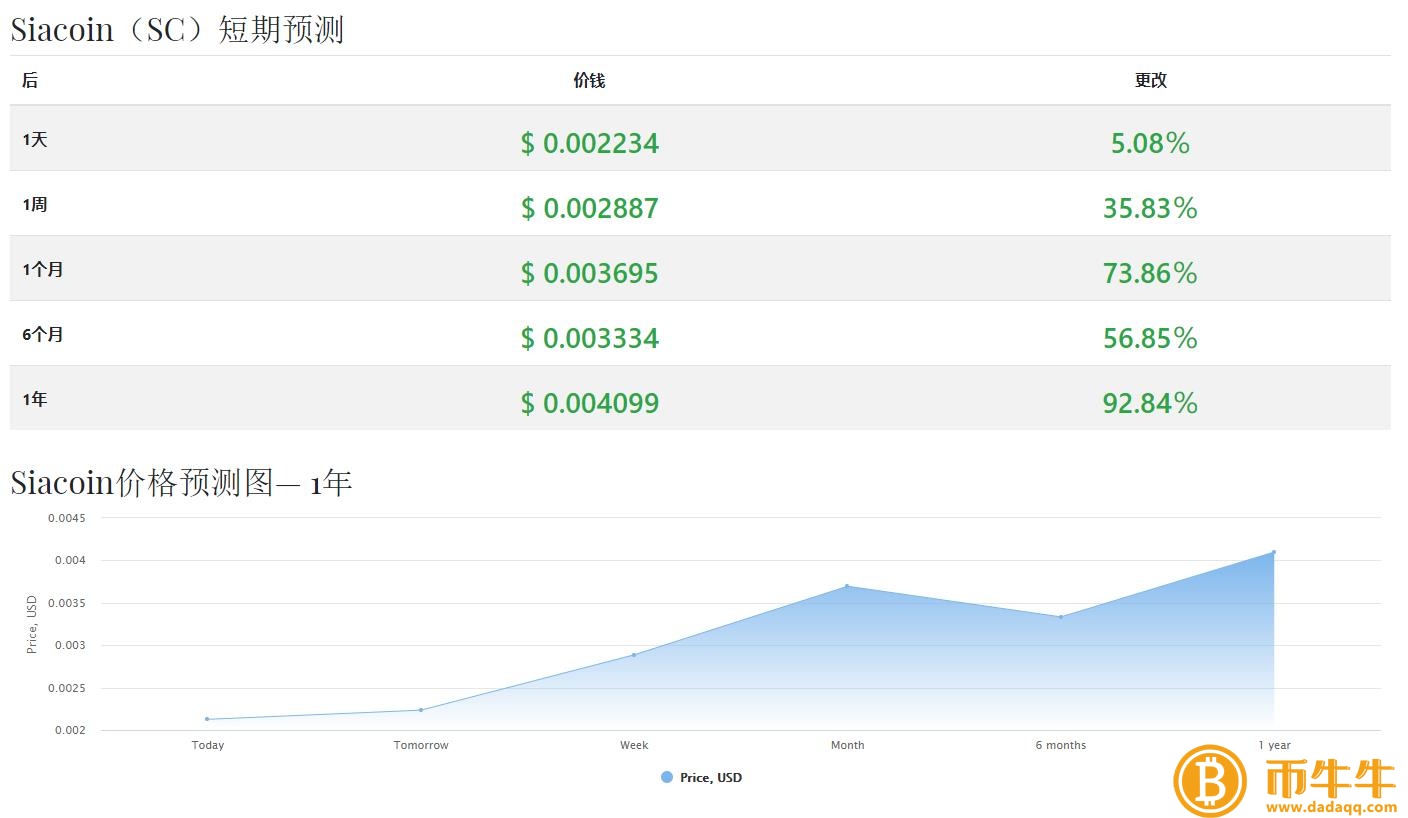Click the 后 column header
Image resolution: width=1408 pixels, height=818 pixels.
click(30, 81)
